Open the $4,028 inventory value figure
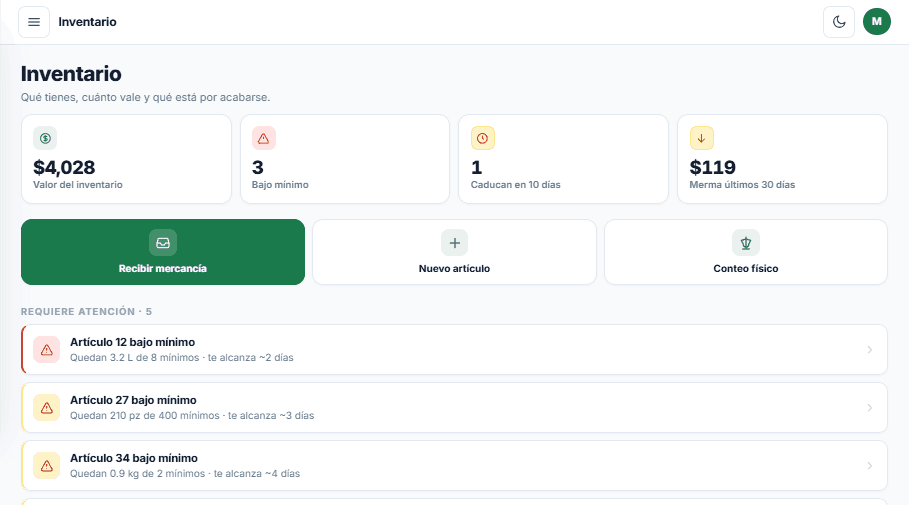This screenshot has width=909, height=505. (64, 168)
